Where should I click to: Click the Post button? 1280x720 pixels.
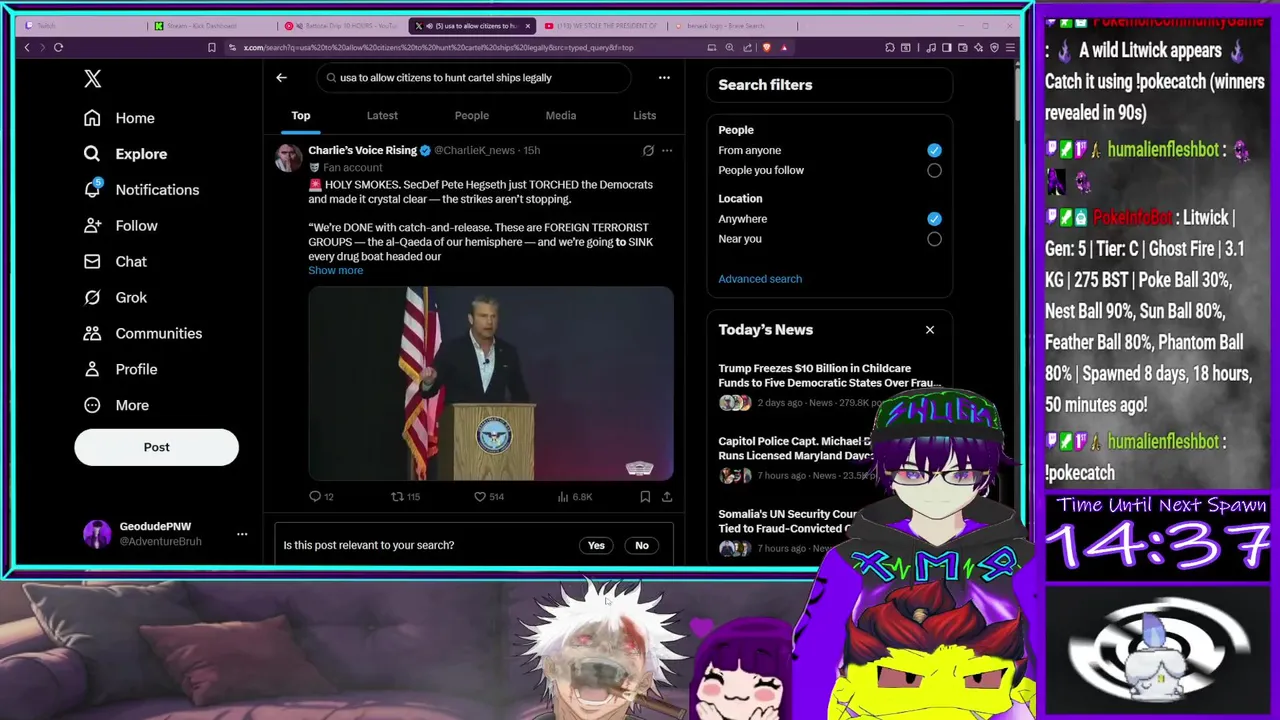pyautogui.click(x=156, y=447)
